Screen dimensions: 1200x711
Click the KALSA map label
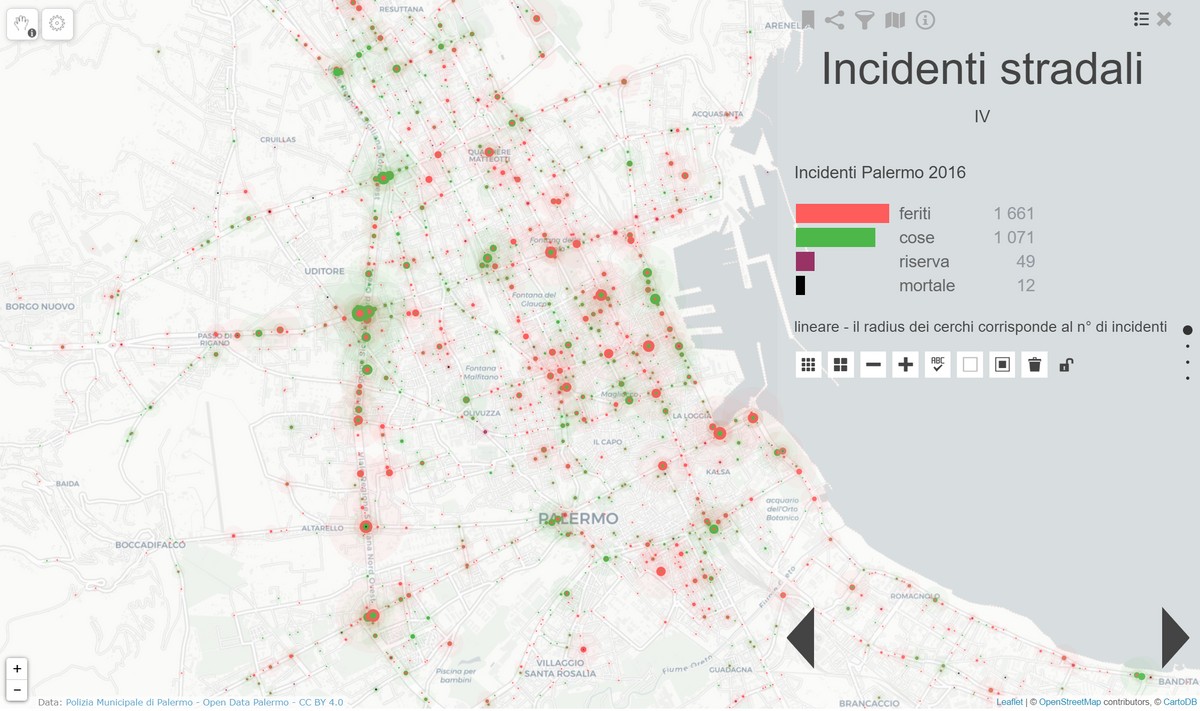point(718,472)
